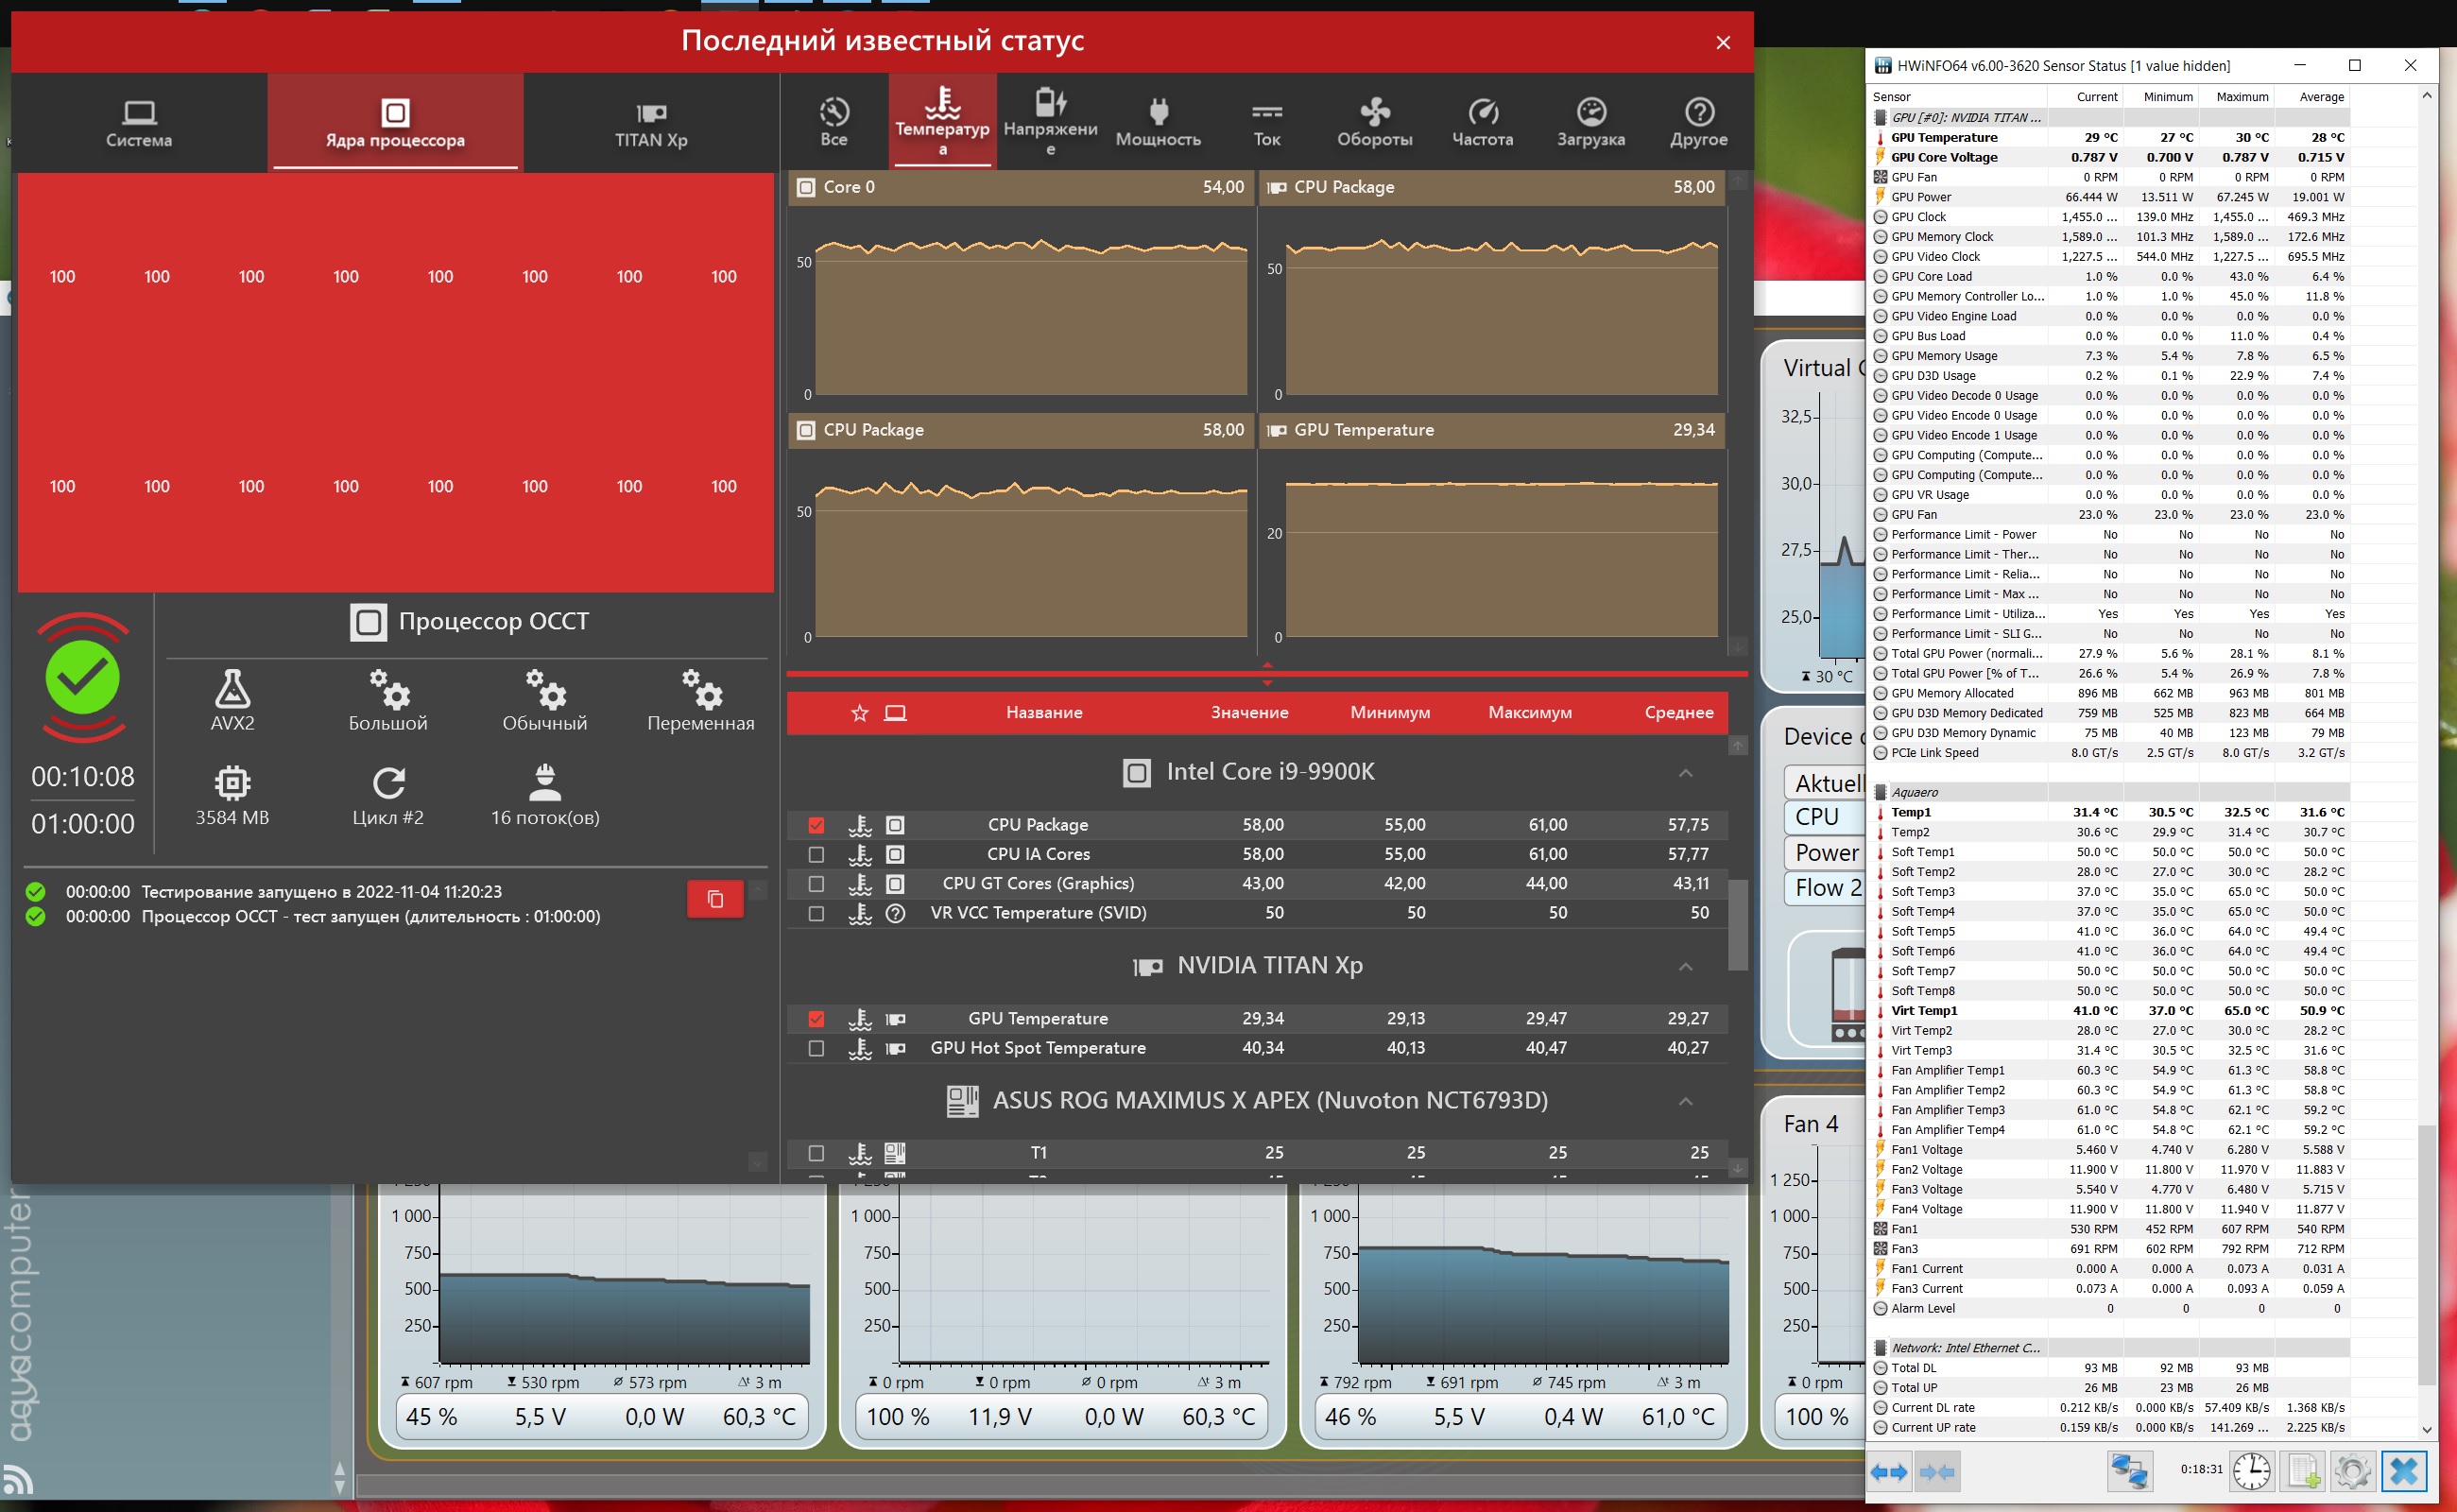The image size is (2457, 1512).
Task: Switch to the TITAN Xp tab
Action: click(x=651, y=122)
